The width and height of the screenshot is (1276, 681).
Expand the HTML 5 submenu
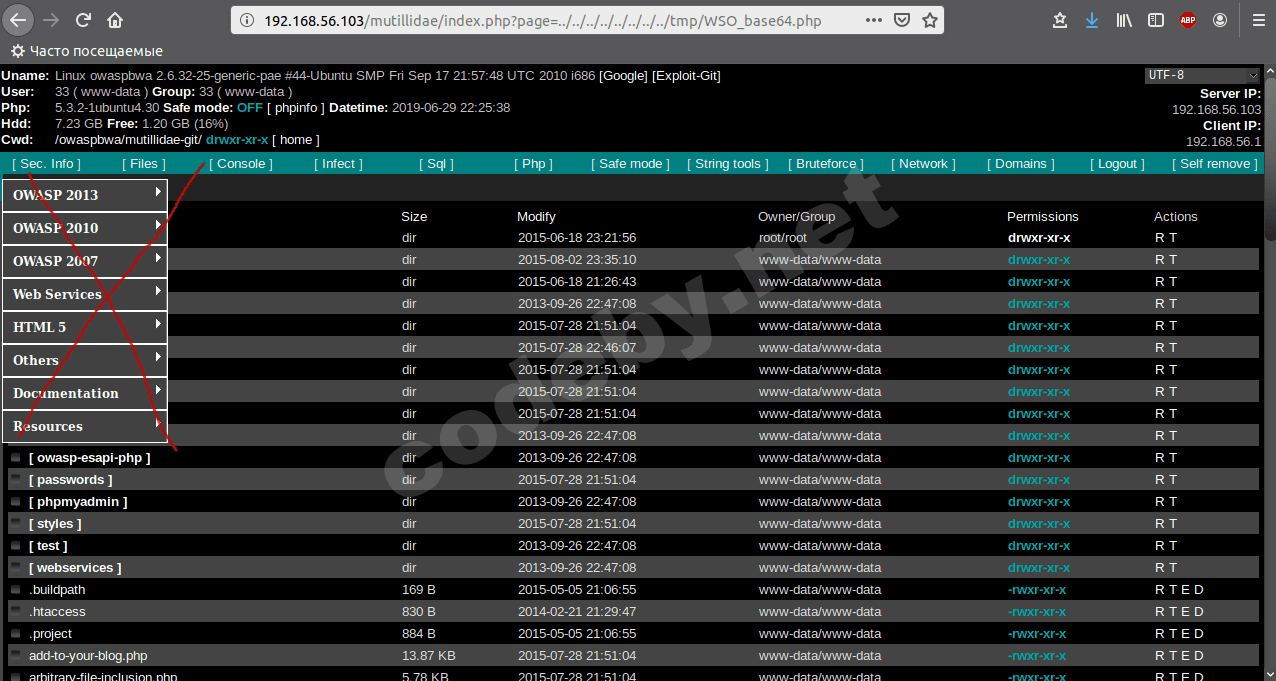pos(85,327)
